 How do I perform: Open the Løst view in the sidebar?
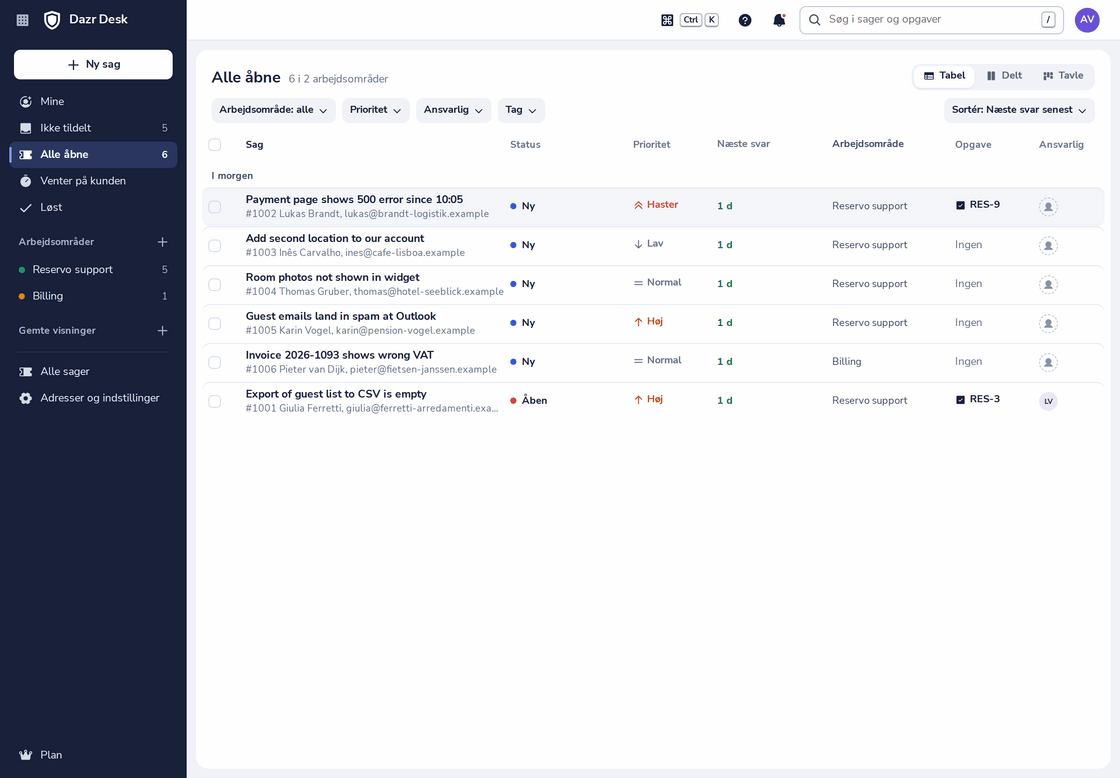(x=93, y=207)
